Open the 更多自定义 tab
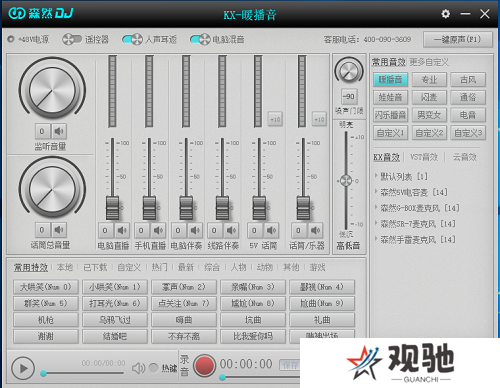The image size is (500, 388). tap(429, 62)
